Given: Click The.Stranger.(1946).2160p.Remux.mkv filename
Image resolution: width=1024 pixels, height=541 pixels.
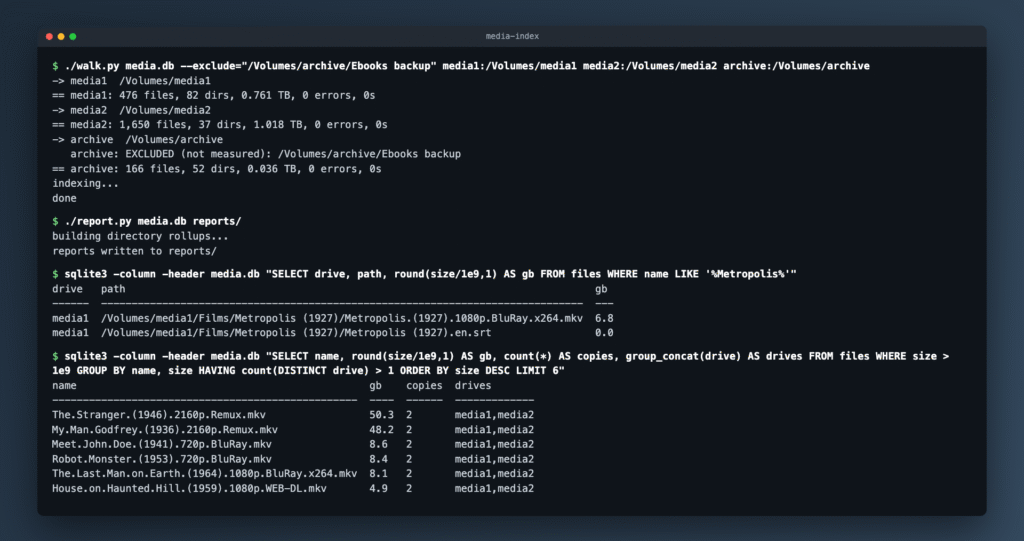Looking at the screenshot, I should 159,415.
